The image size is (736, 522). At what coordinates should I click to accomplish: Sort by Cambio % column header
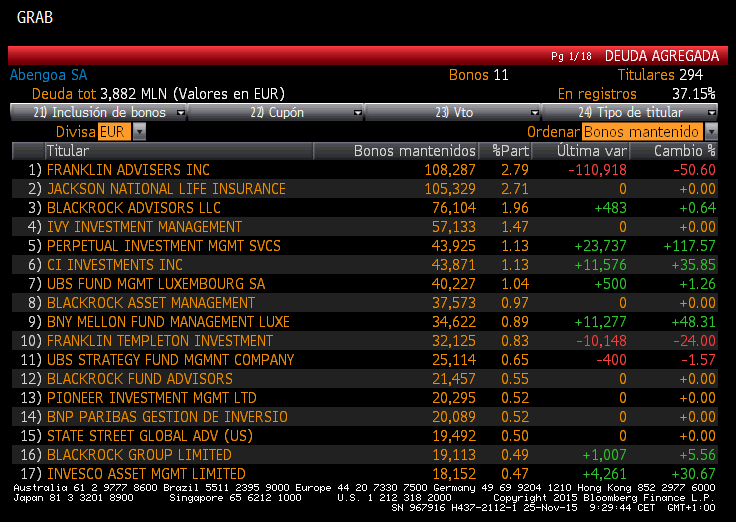(674, 151)
